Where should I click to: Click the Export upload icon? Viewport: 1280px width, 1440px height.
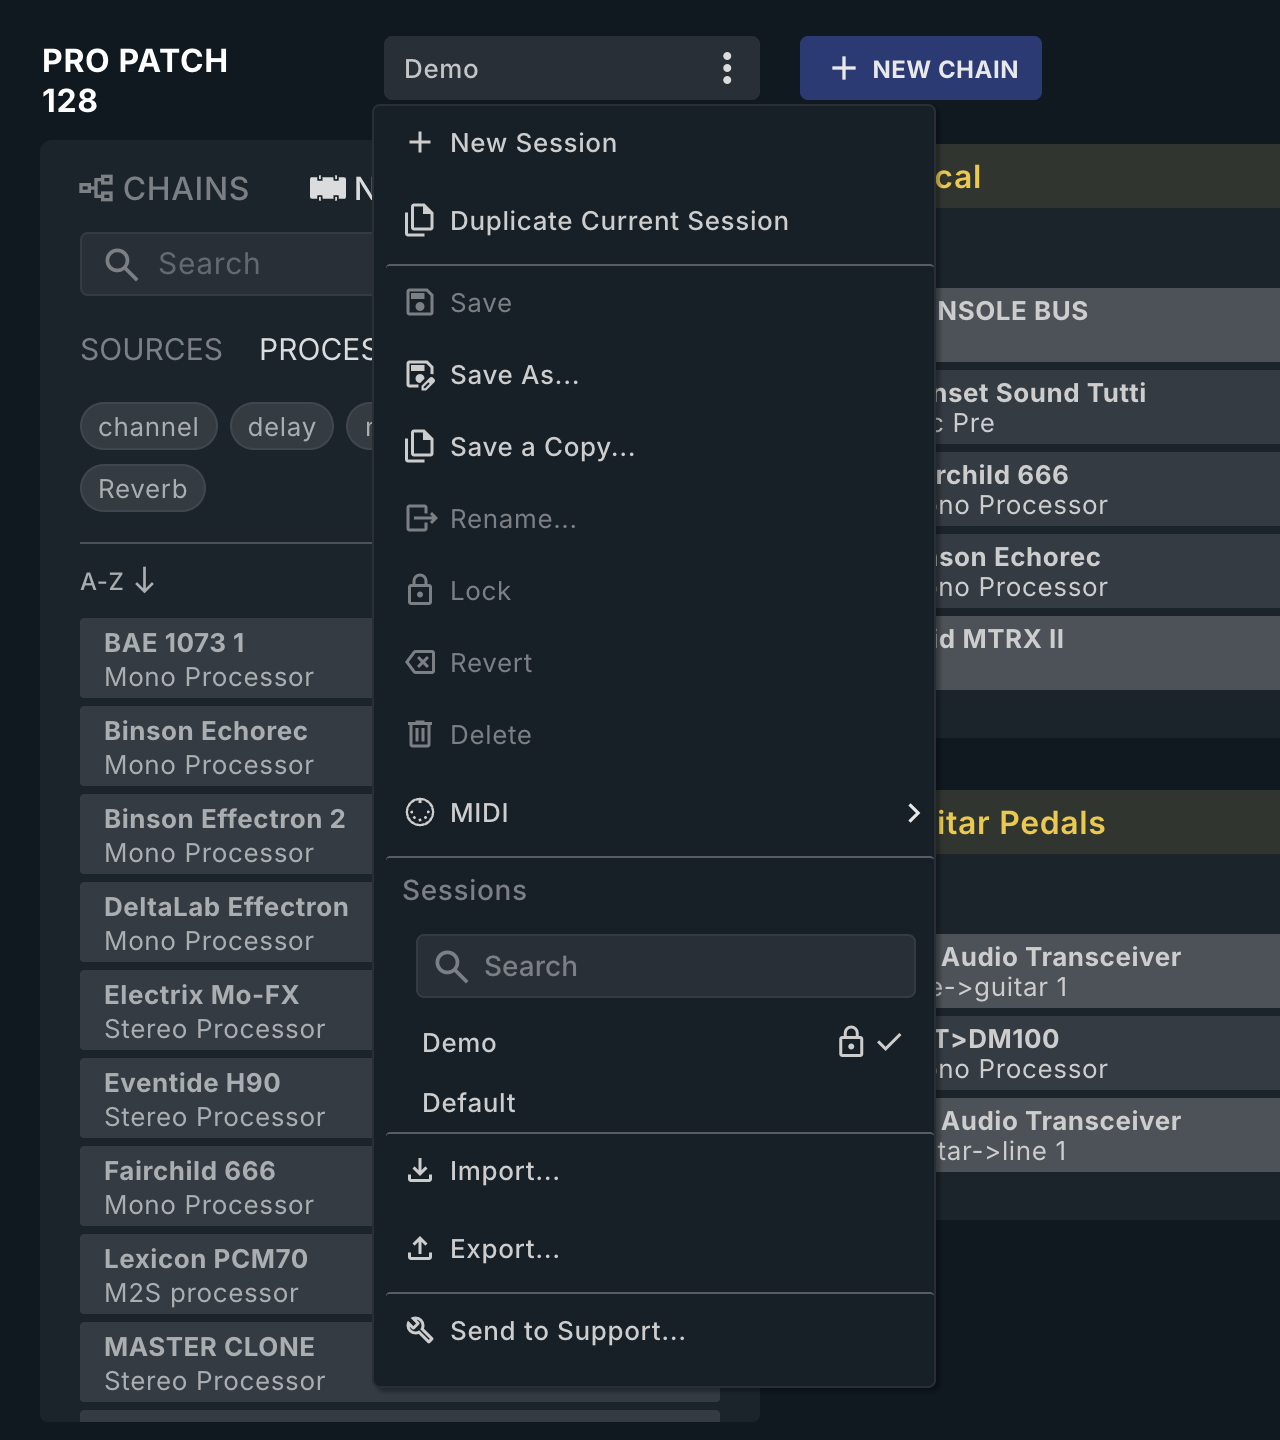click(x=420, y=1248)
